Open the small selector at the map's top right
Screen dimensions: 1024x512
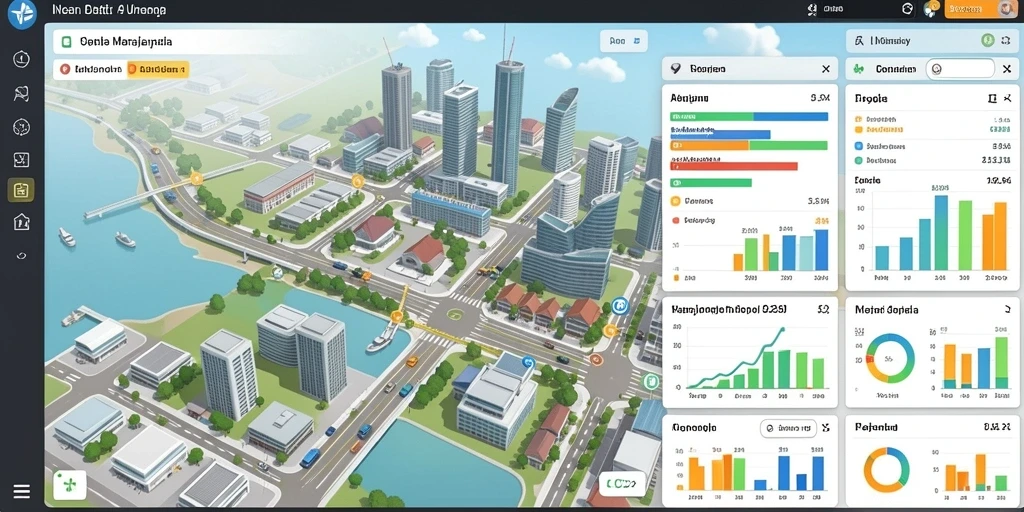click(x=624, y=40)
